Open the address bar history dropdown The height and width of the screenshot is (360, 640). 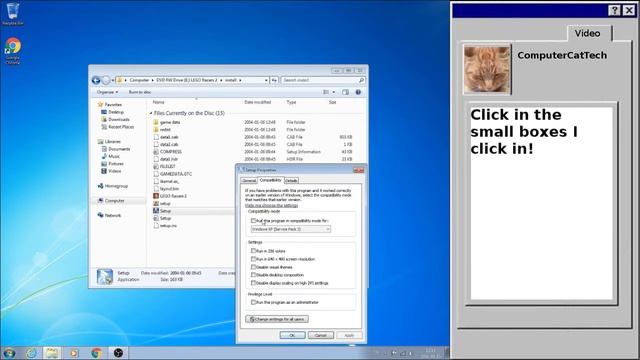(266, 80)
